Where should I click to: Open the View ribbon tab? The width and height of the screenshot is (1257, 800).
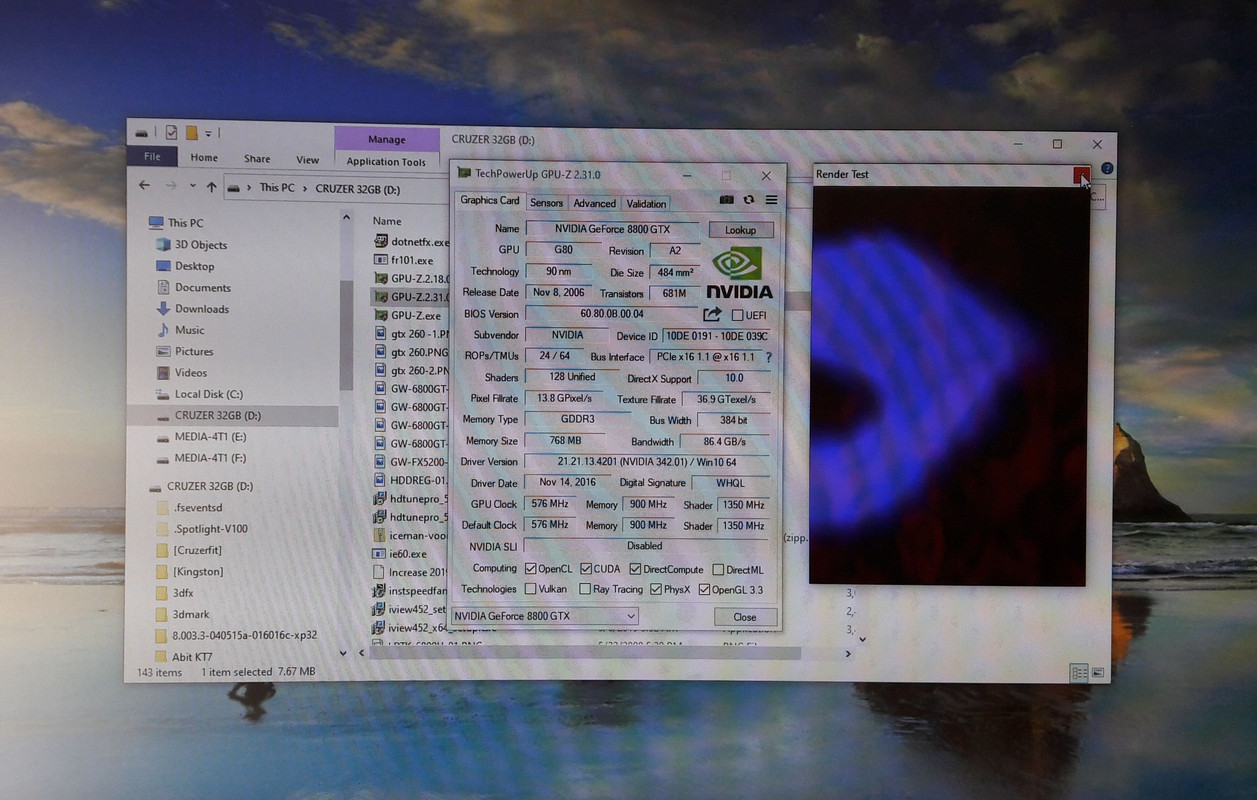(x=307, y=159)
